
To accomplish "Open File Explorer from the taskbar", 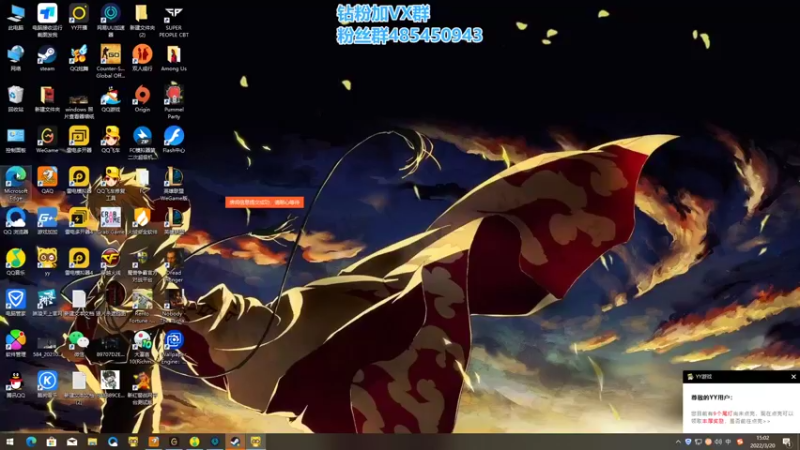I will 92,441.
